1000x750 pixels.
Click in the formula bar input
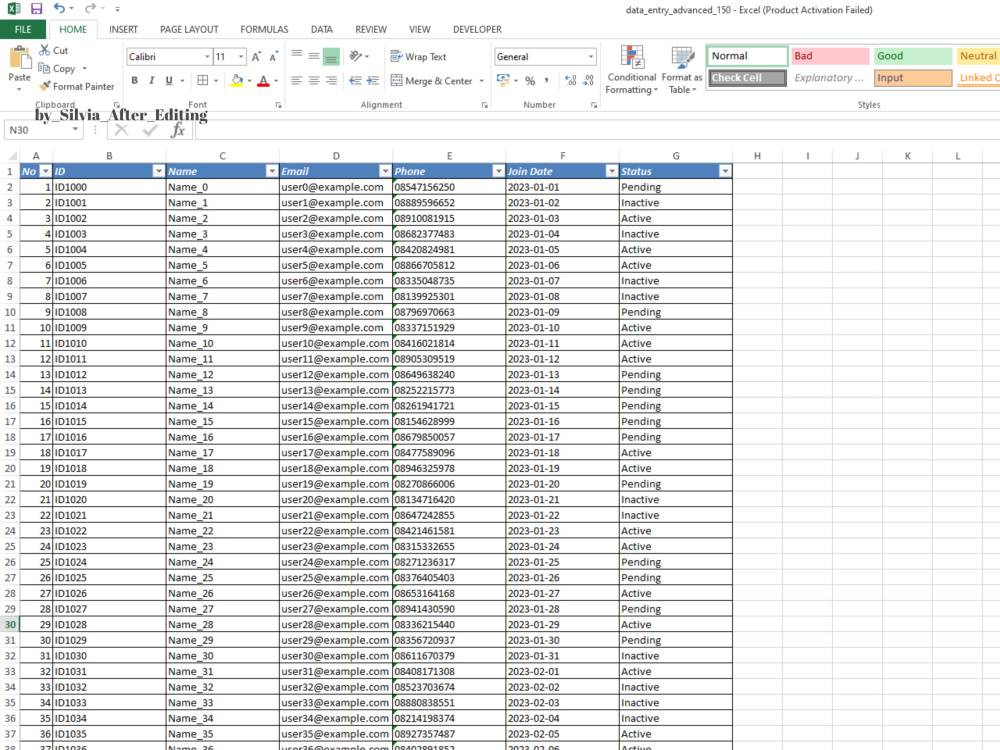pos(597,130)
